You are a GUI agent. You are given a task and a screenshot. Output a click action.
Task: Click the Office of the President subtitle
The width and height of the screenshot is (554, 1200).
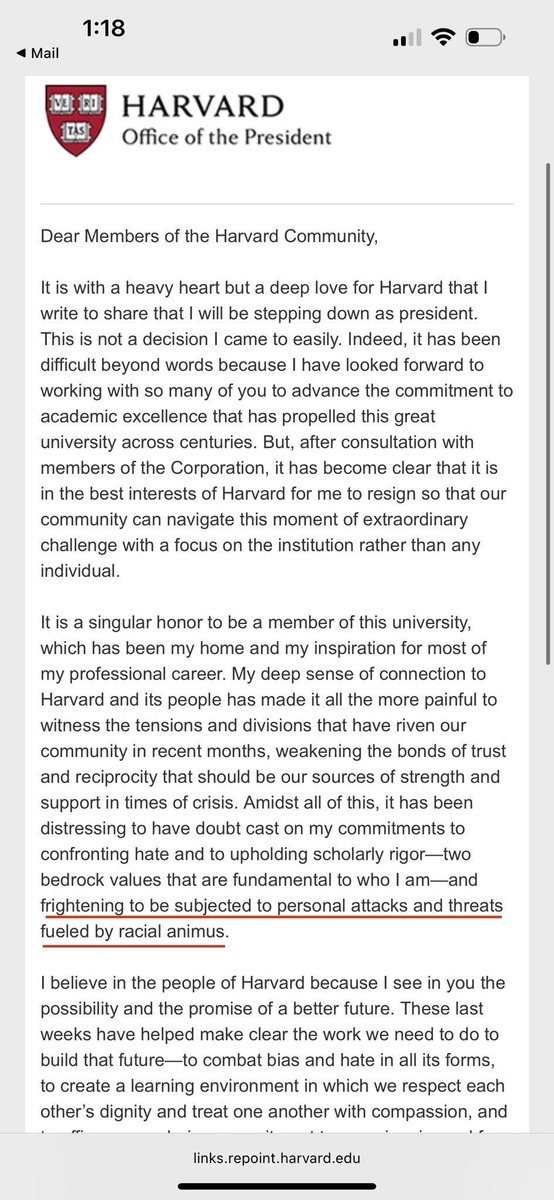[226, 137]
